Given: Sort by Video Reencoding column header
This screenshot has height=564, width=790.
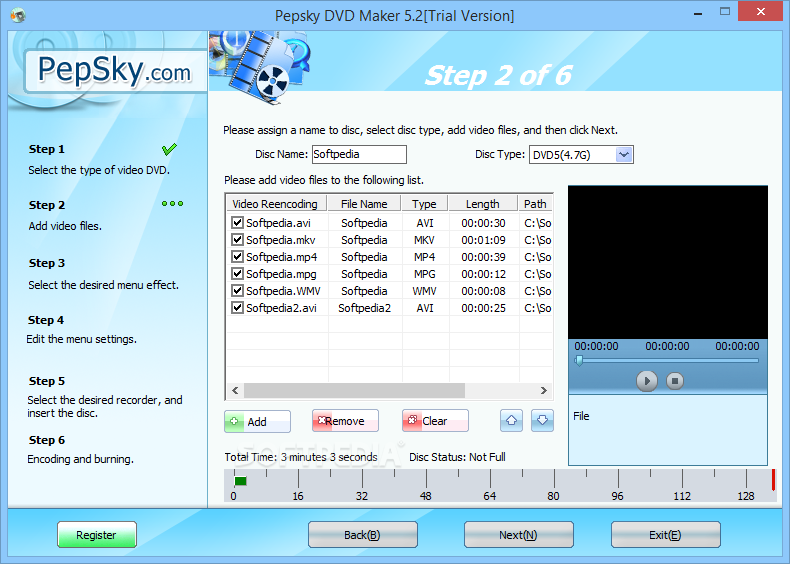Looking at the screenshot, I should pyautogui.click(x=277, y=204).
